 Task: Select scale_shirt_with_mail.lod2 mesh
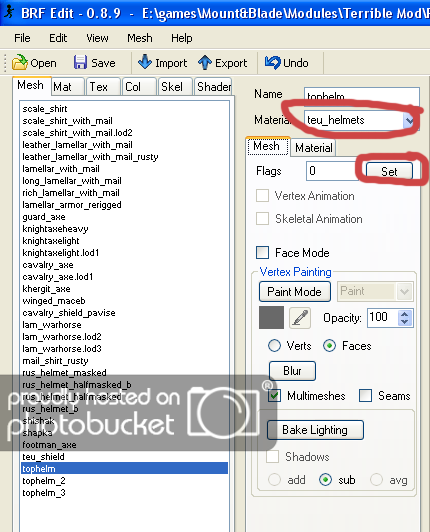(x=77, y=133)
